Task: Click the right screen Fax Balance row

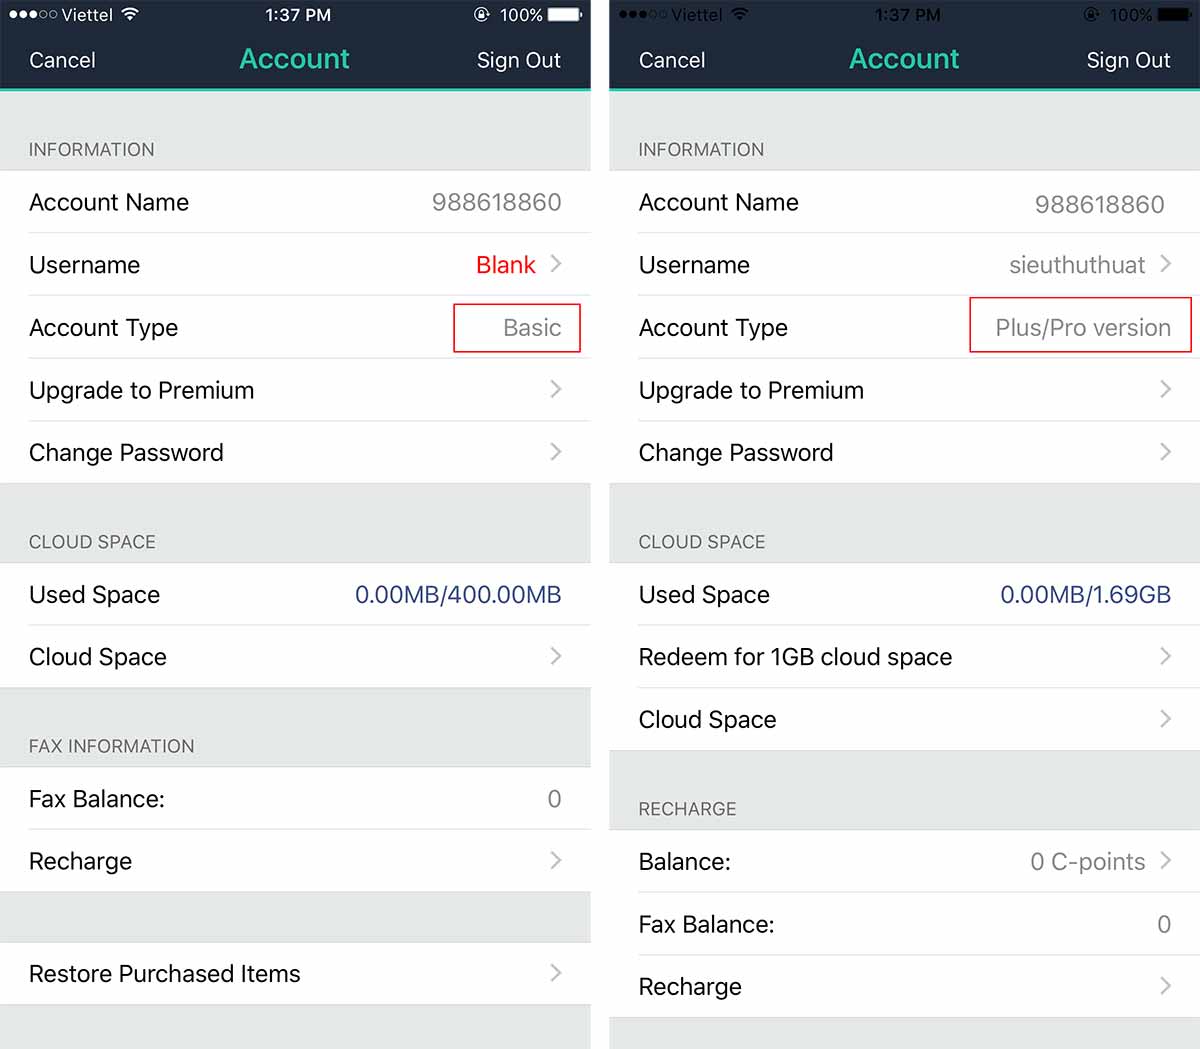Action: coord(904,924)
